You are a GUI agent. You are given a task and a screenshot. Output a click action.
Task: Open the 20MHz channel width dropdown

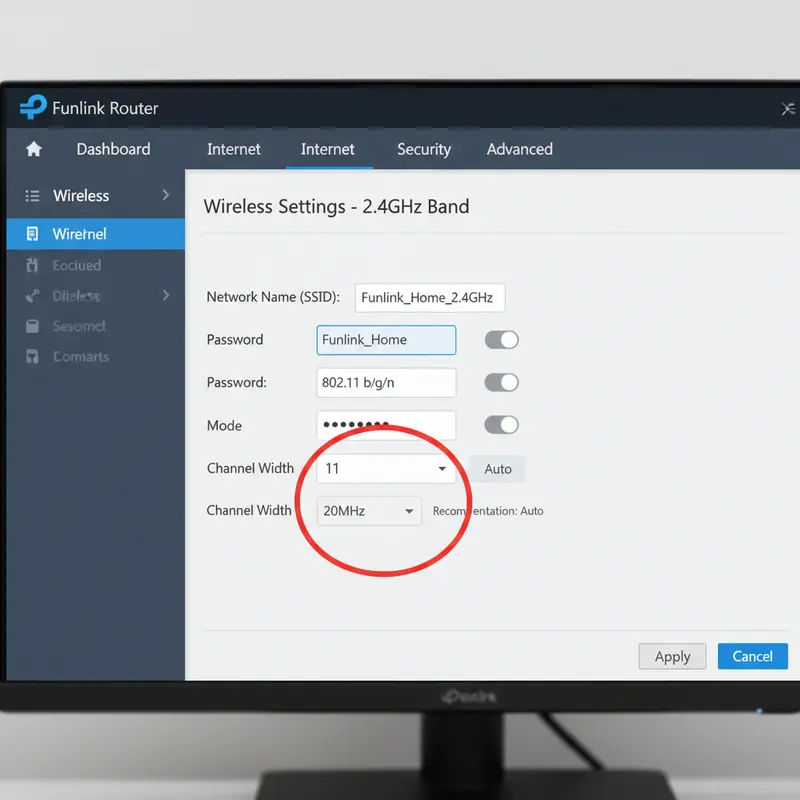click(368, 511)
